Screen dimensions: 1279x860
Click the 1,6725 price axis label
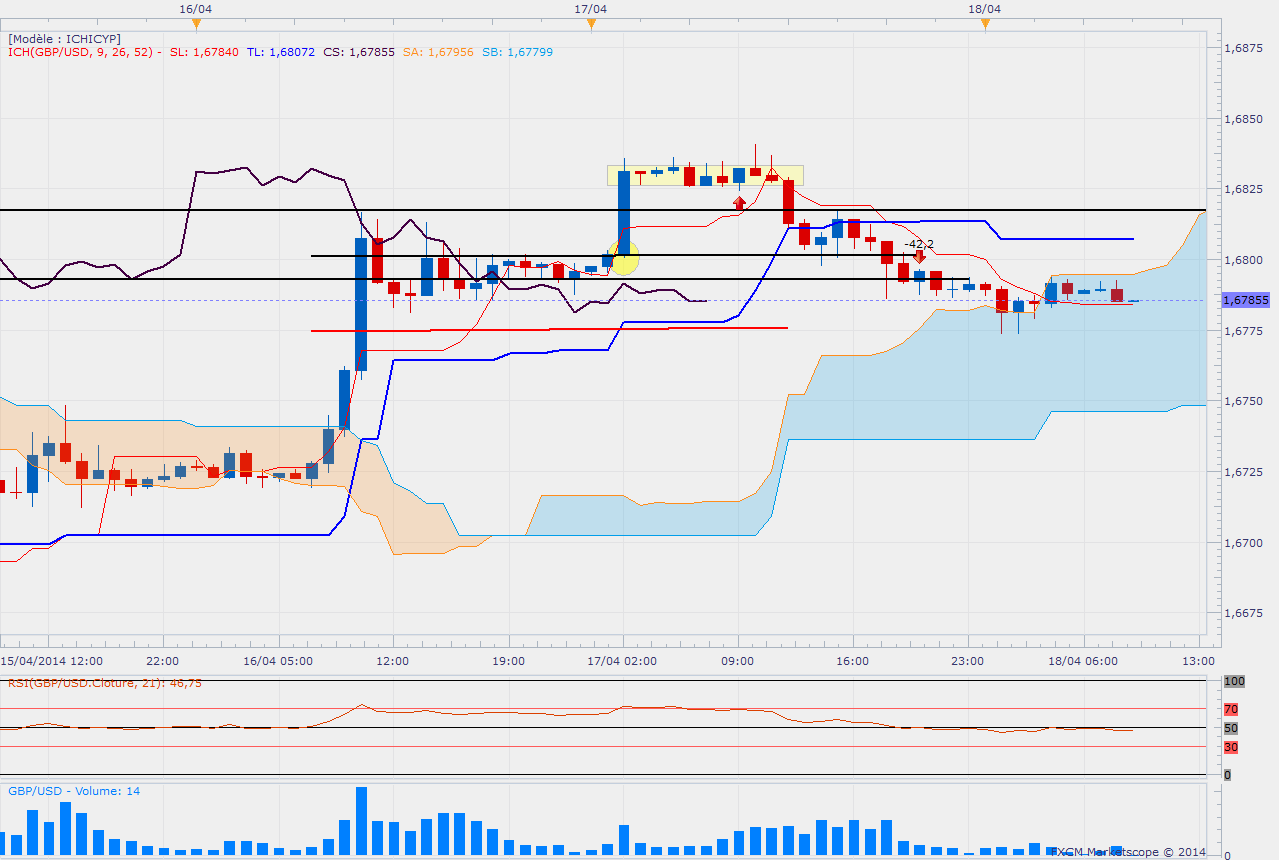point(1243,472)
